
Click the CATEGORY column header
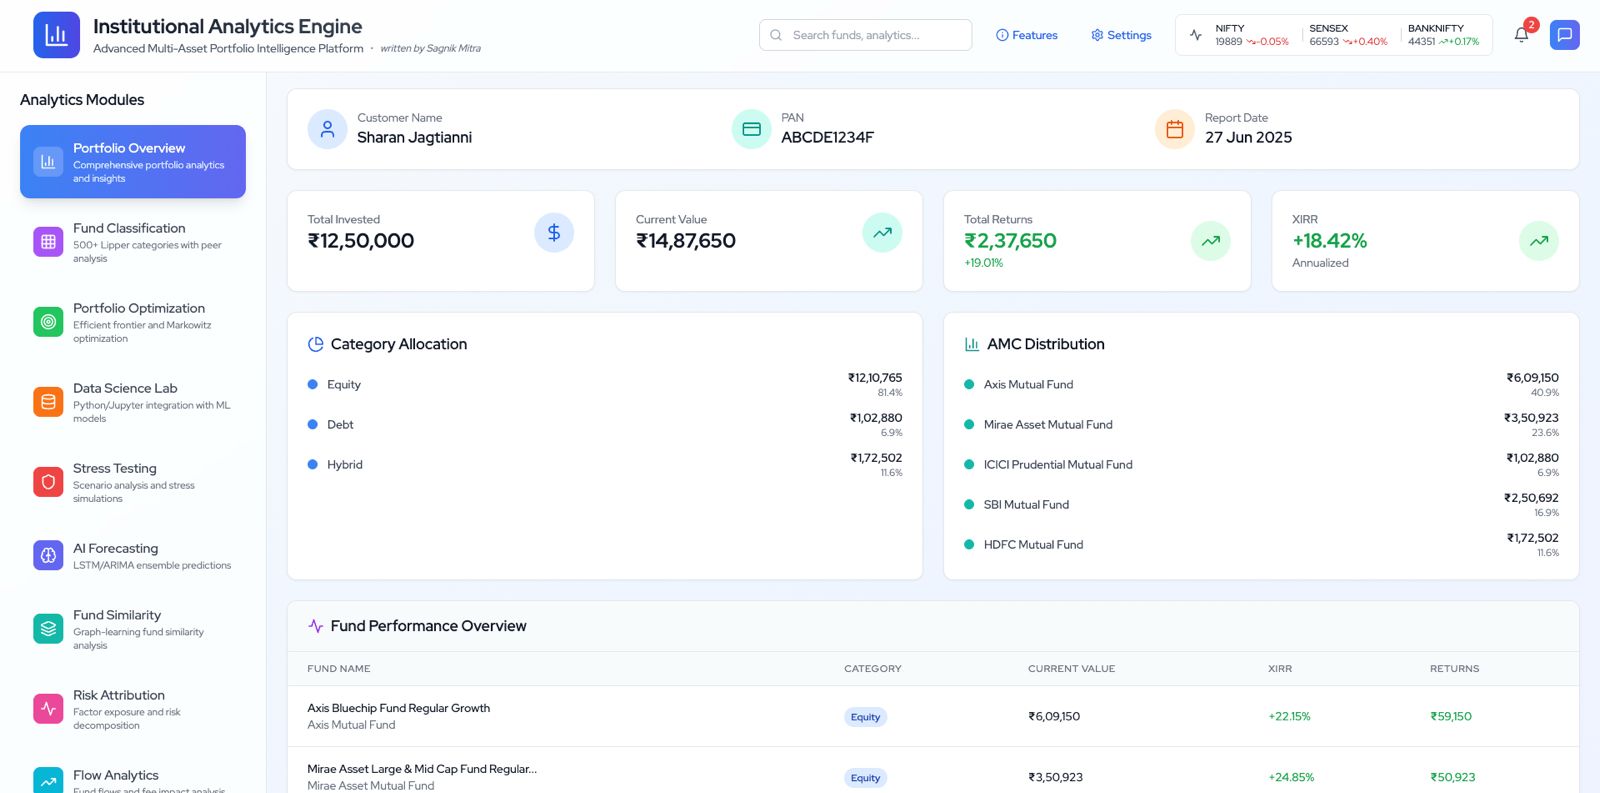873,669
